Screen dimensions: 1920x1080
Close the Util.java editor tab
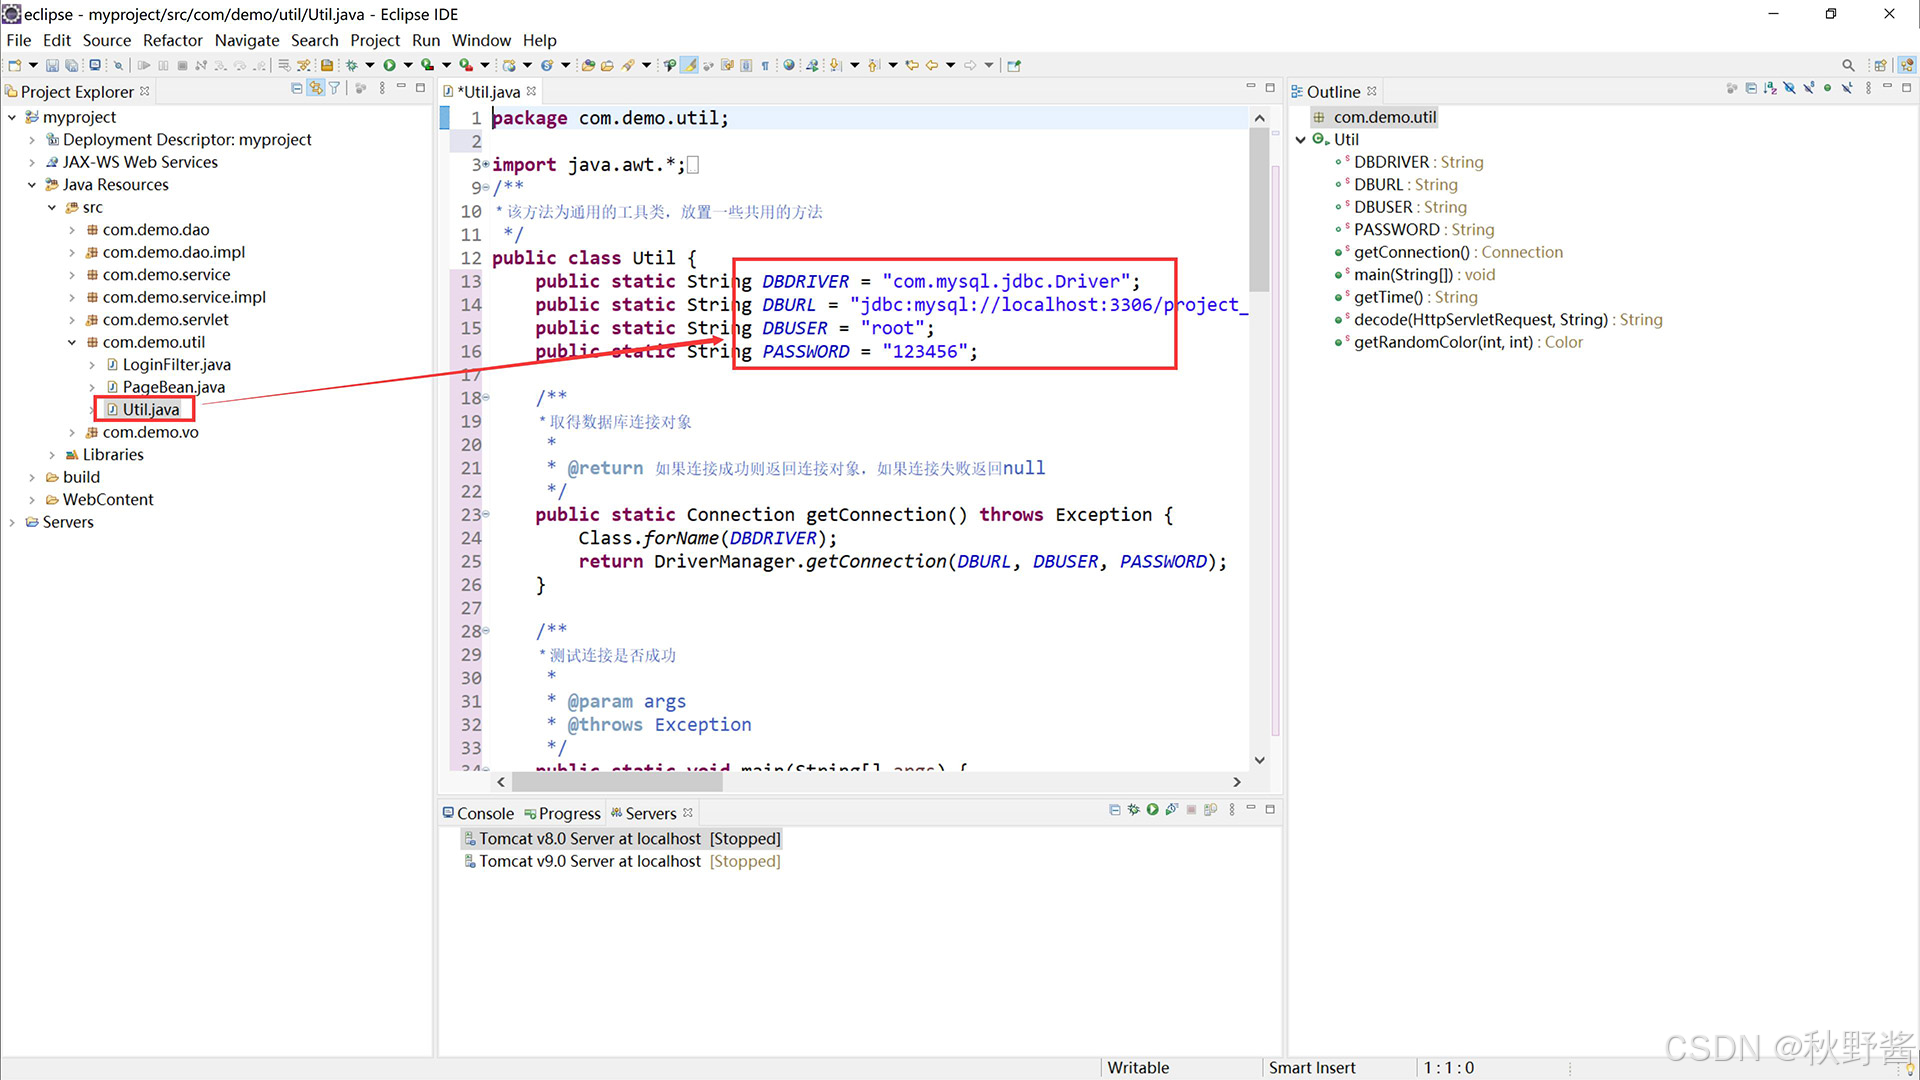(x=531, y=91)
